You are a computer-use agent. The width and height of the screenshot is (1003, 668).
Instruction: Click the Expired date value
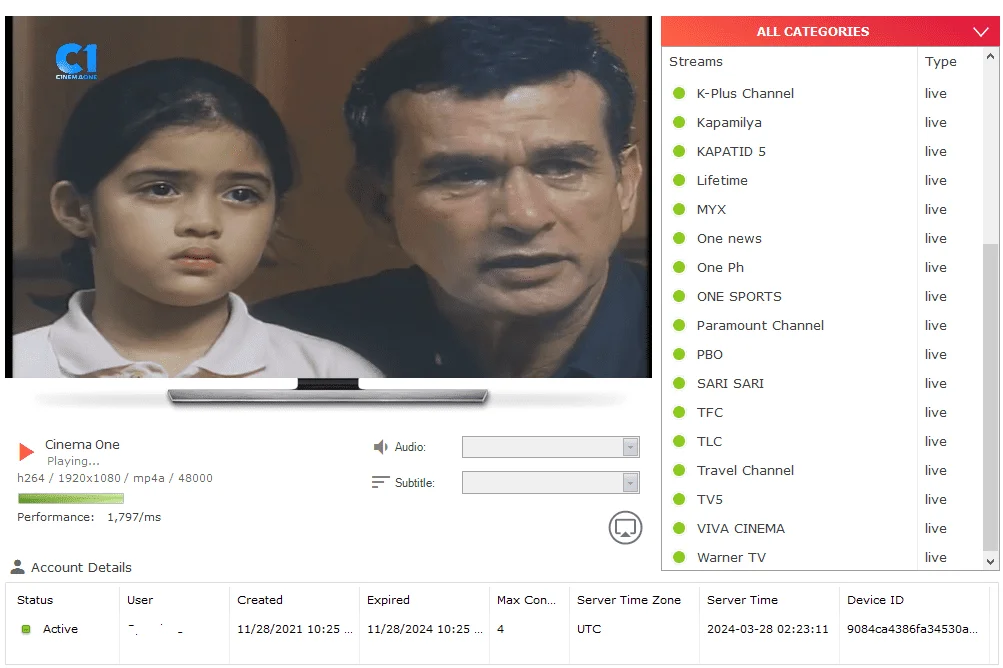[x=425, y=629]
